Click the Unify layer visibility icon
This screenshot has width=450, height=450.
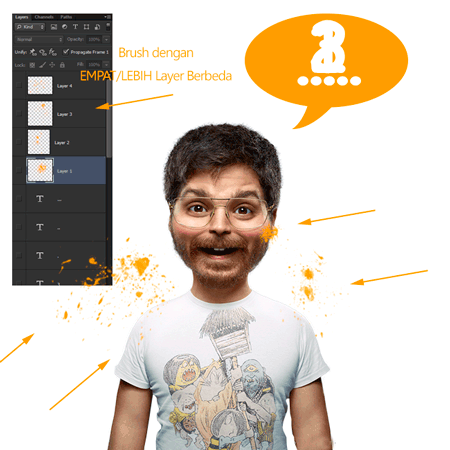click(43, 52)
